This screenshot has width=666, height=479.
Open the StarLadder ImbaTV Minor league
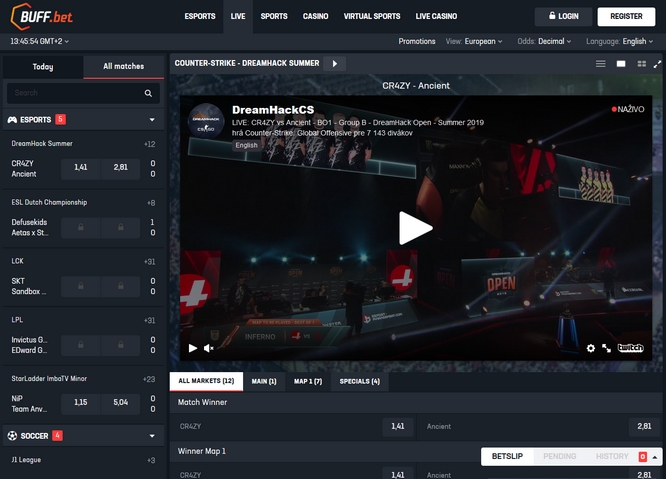click(49, 379)
